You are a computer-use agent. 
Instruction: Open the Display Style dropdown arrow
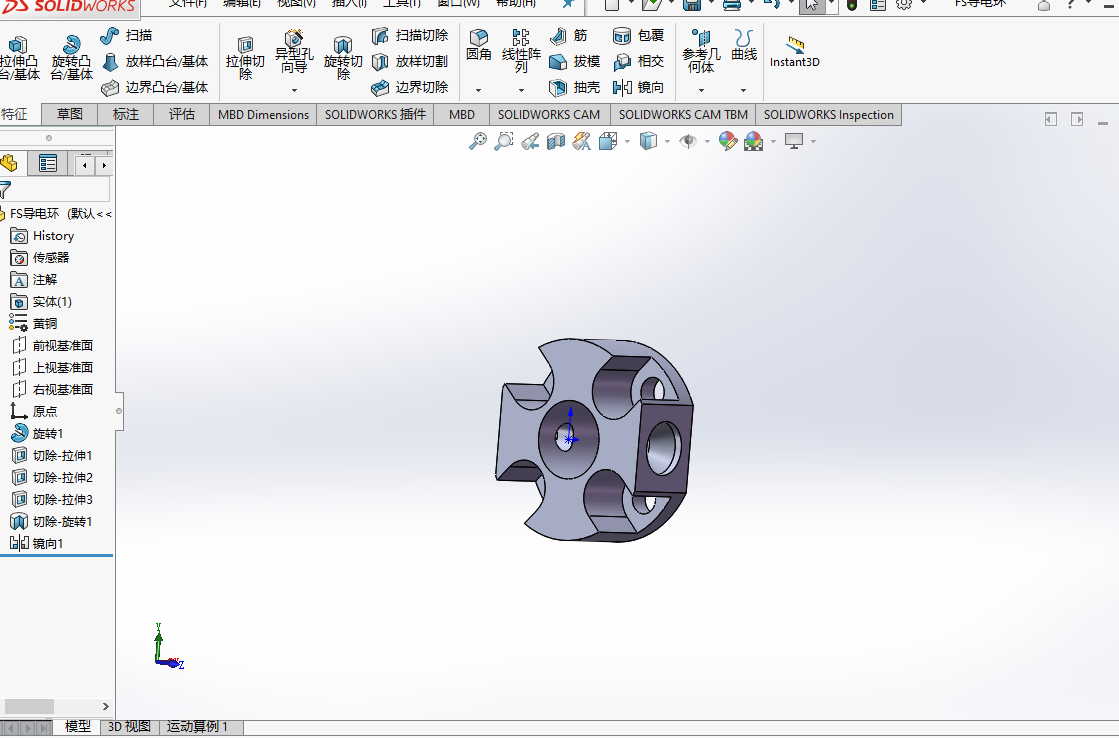[x=667, y=141]
